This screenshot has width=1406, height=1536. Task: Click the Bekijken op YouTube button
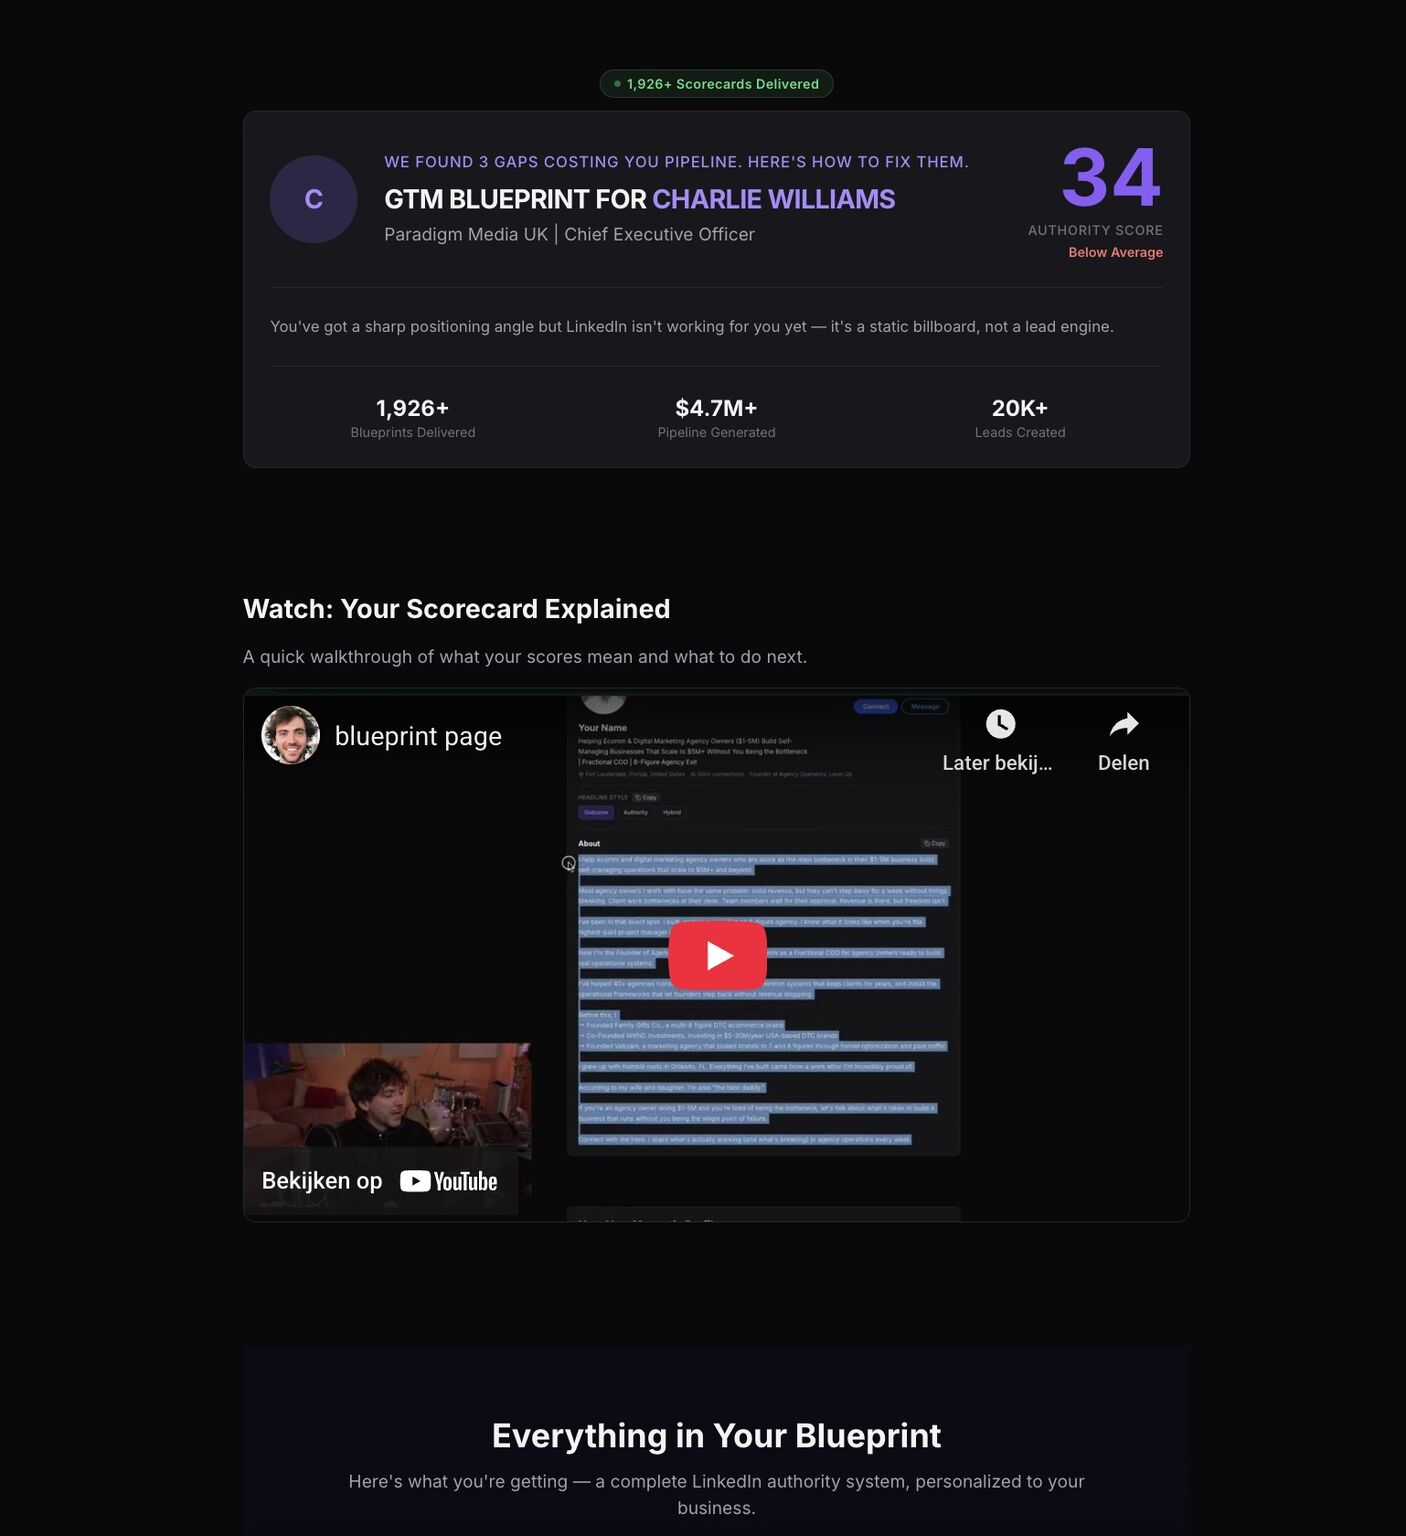pyautogui.click(x=380, y=1181)
